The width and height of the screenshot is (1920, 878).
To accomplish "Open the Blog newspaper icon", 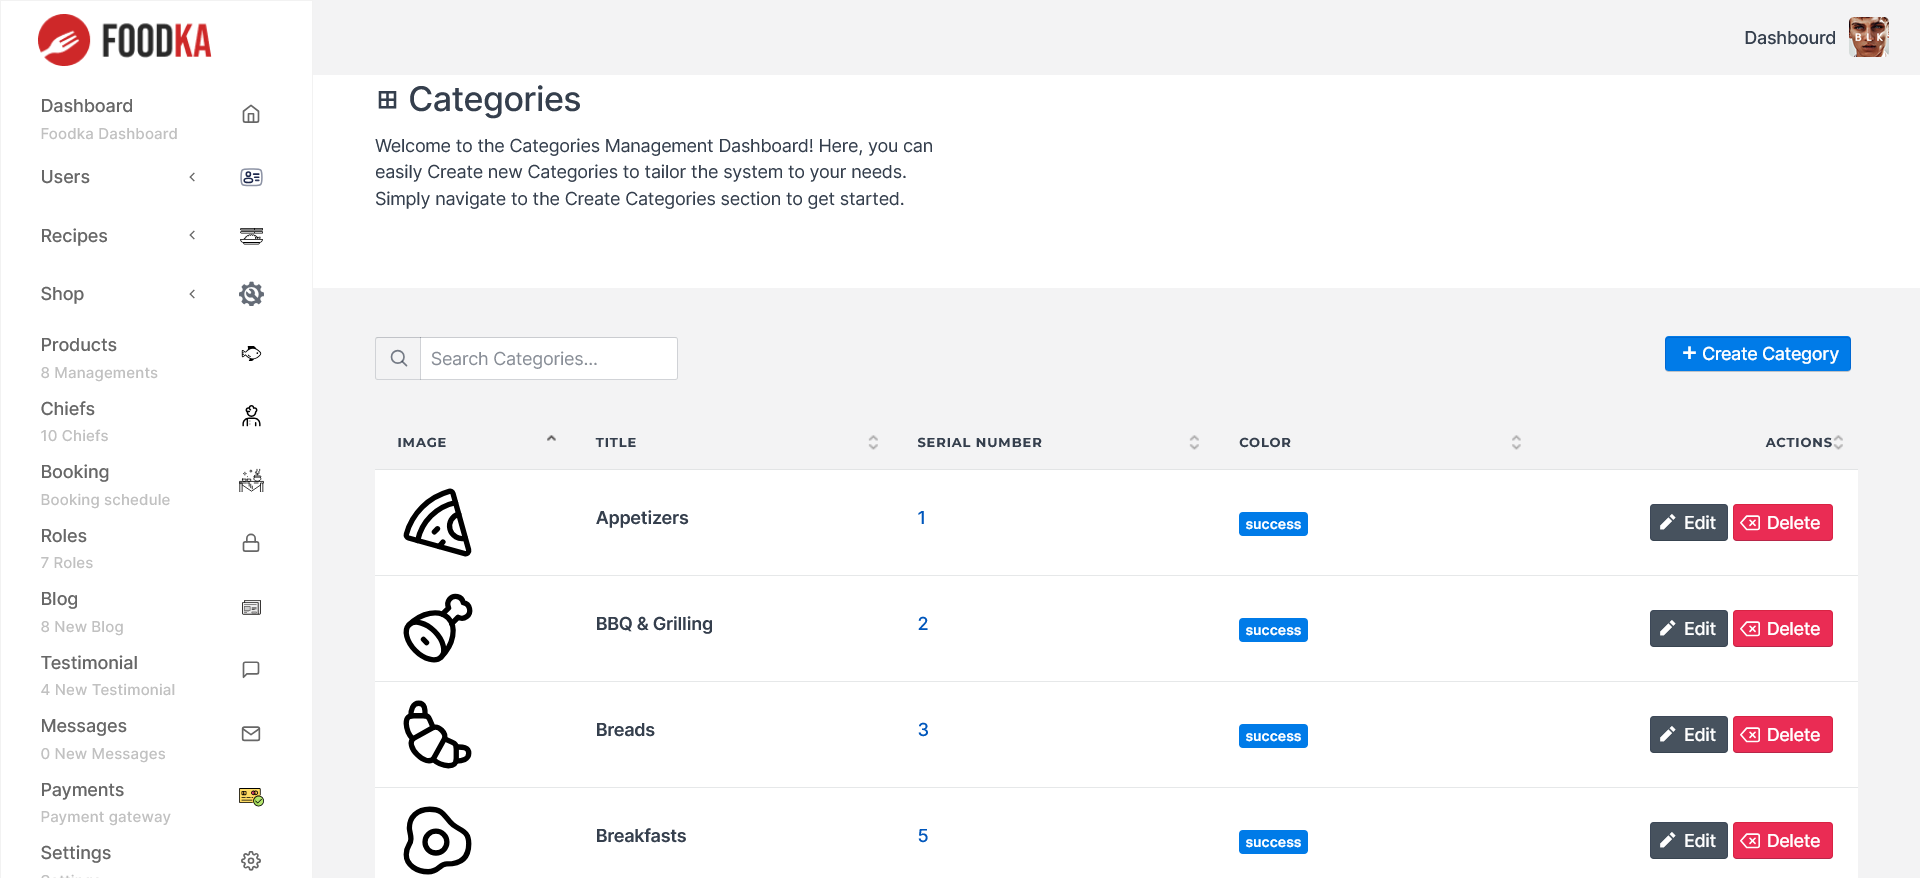I will 251,607.
